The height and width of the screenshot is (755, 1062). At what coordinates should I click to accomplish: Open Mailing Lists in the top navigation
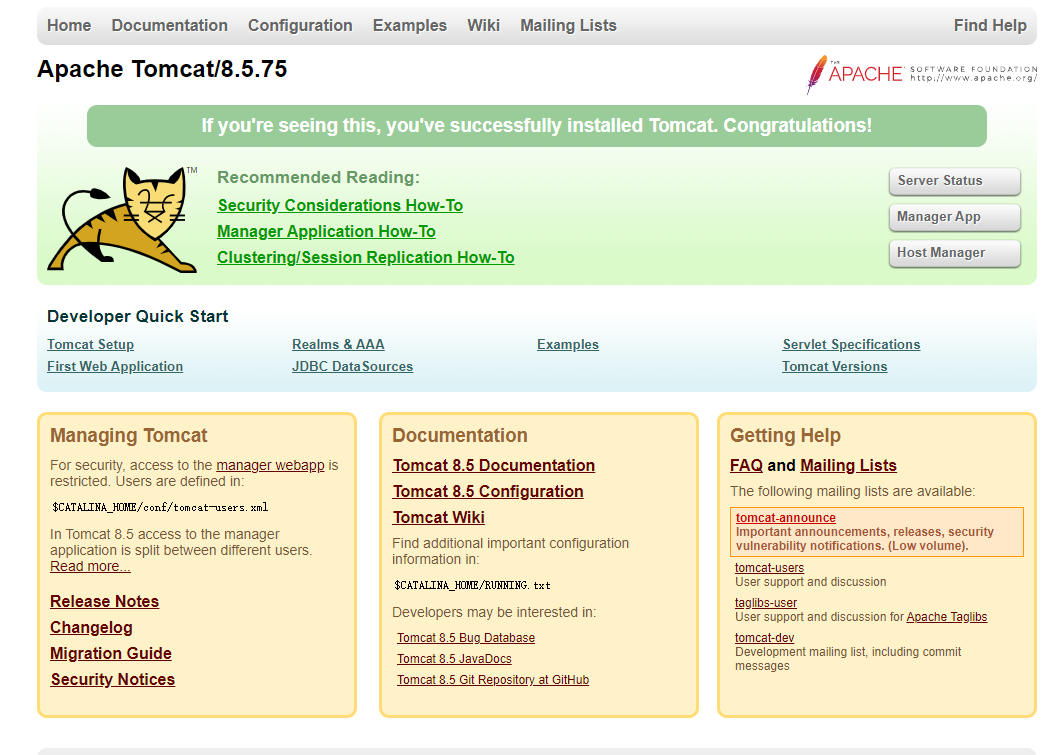pos(568,26)
